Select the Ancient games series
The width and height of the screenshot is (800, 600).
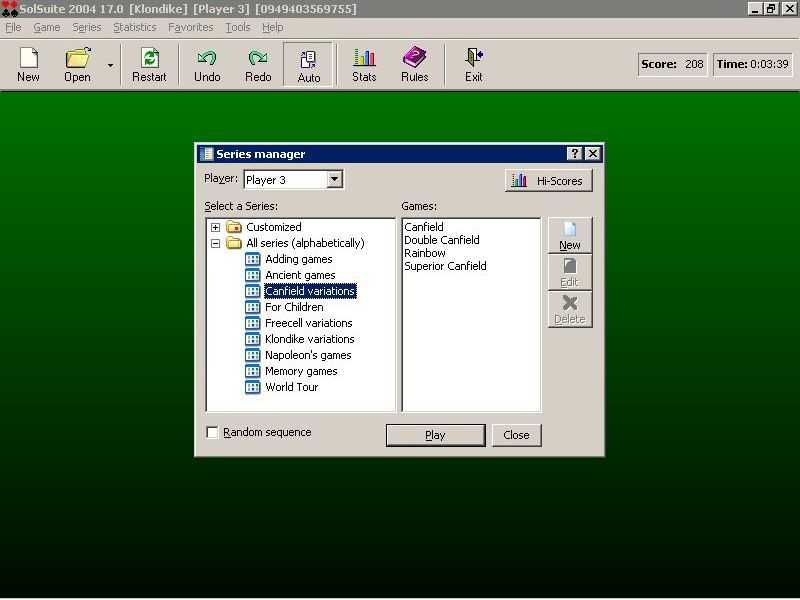[300, 275]
